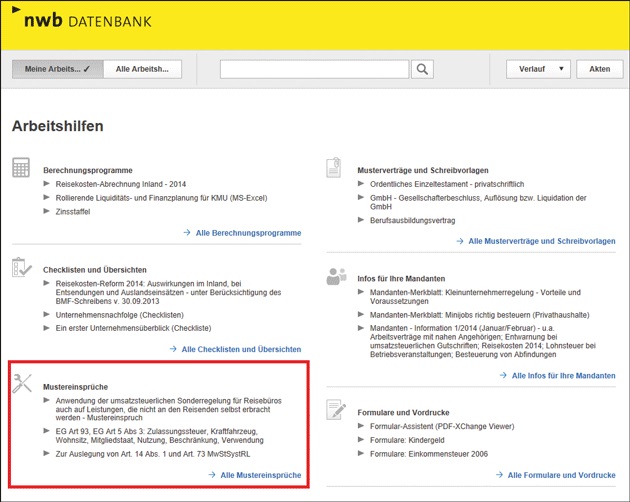This screenshot has height=502, width=630.
Task: Click the people icon beside Infos für Ihre Mandanten
Action: (336, 276)
